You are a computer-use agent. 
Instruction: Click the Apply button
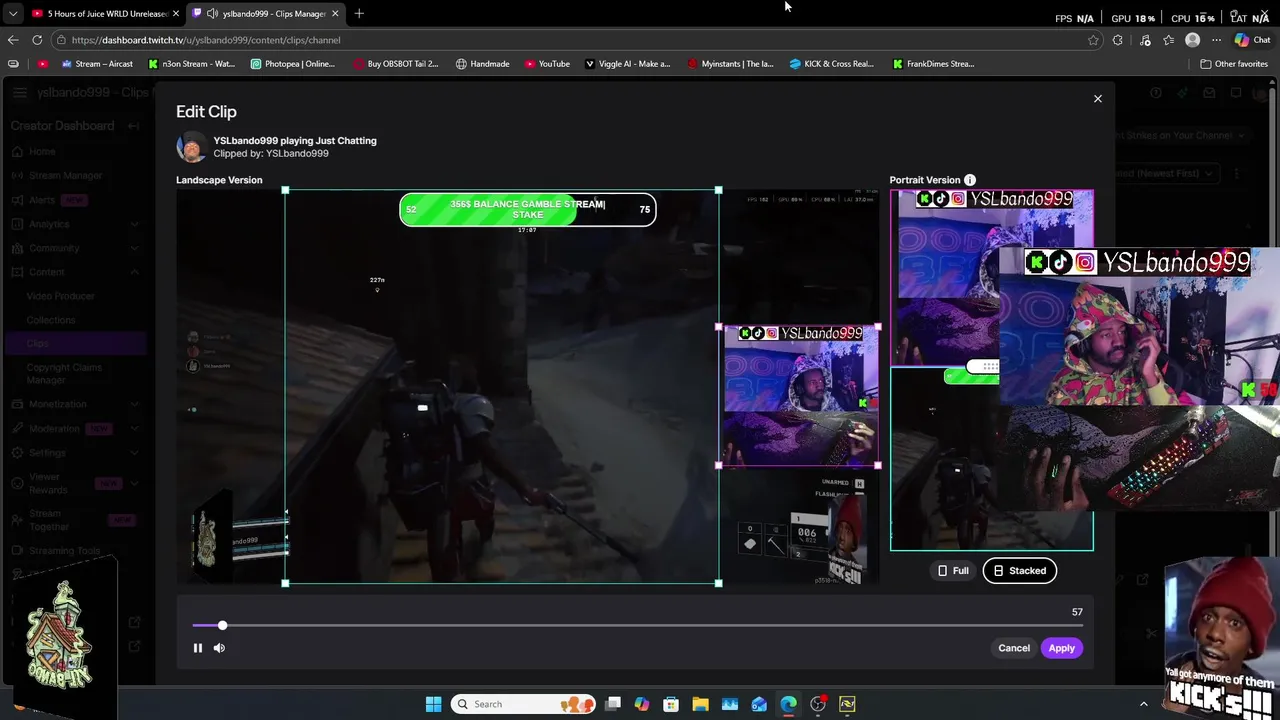point(1061,648)
